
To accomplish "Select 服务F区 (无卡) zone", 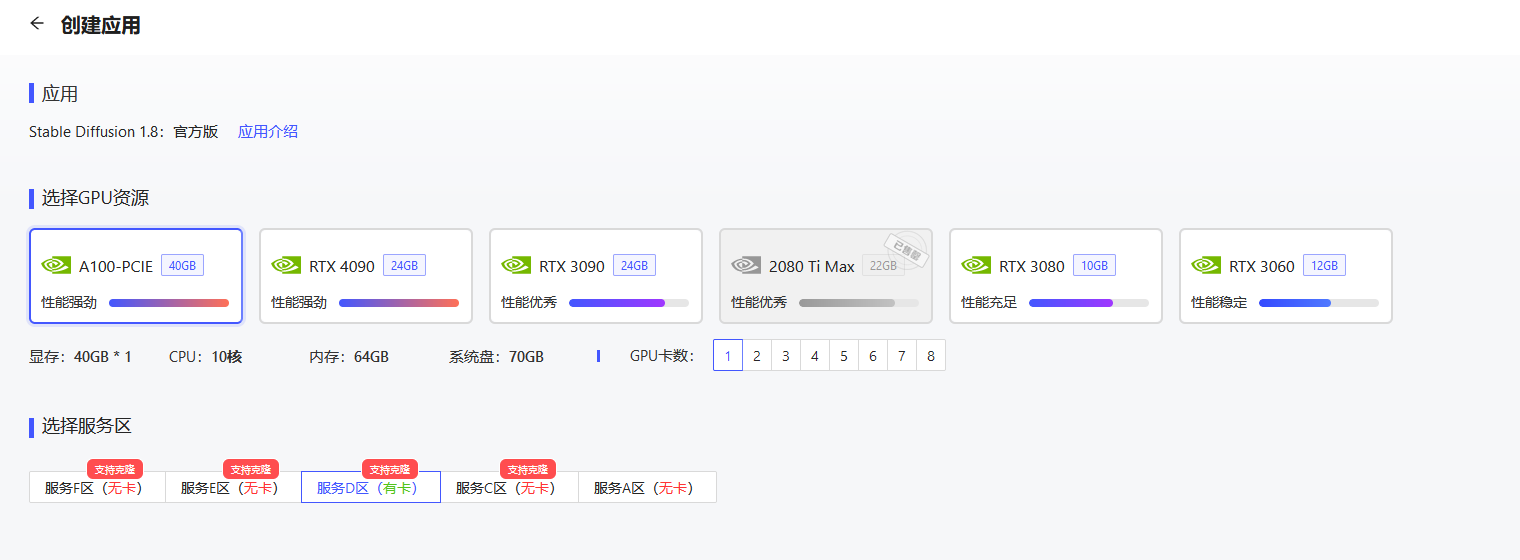I will [x=97, y=487].
